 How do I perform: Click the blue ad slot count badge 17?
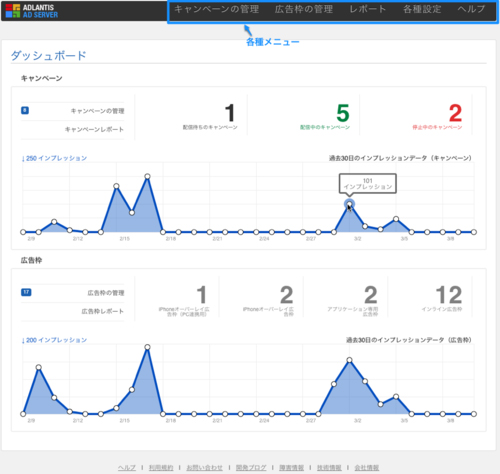coord(26,292)
